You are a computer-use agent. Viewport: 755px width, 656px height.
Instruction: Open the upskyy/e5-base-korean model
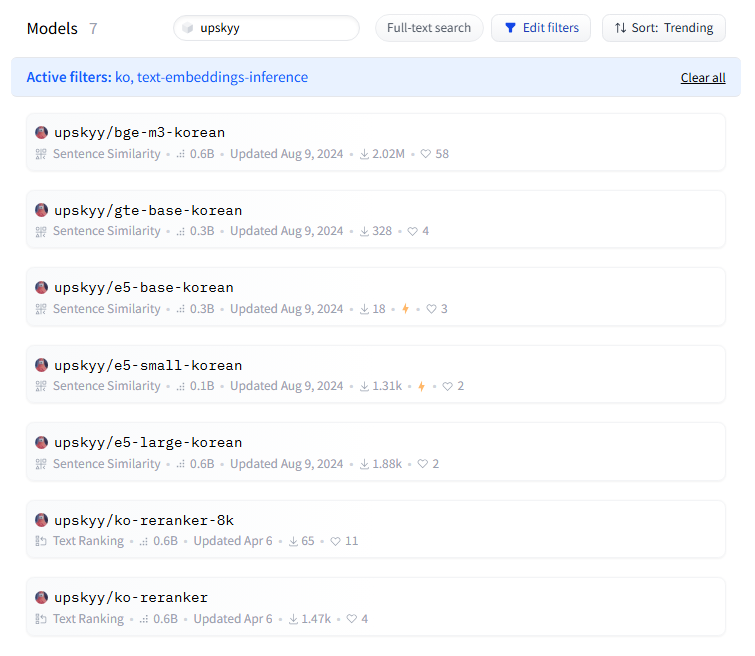point(376,297)
